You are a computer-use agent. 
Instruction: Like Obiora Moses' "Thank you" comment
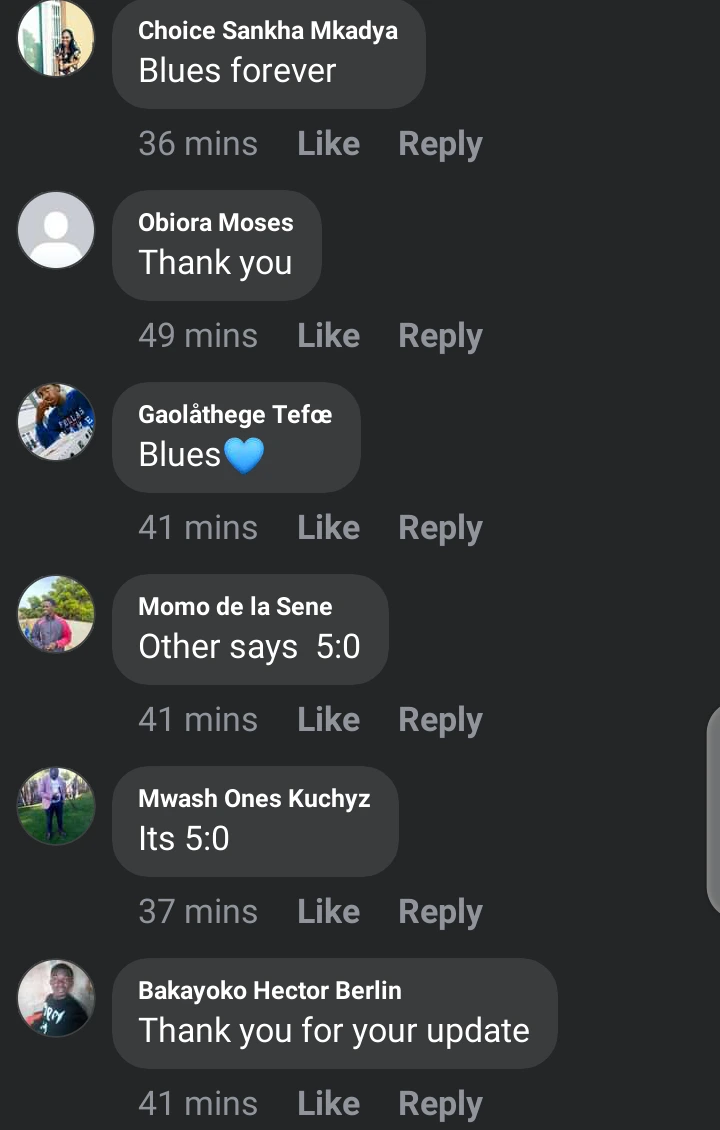(329, 336)
